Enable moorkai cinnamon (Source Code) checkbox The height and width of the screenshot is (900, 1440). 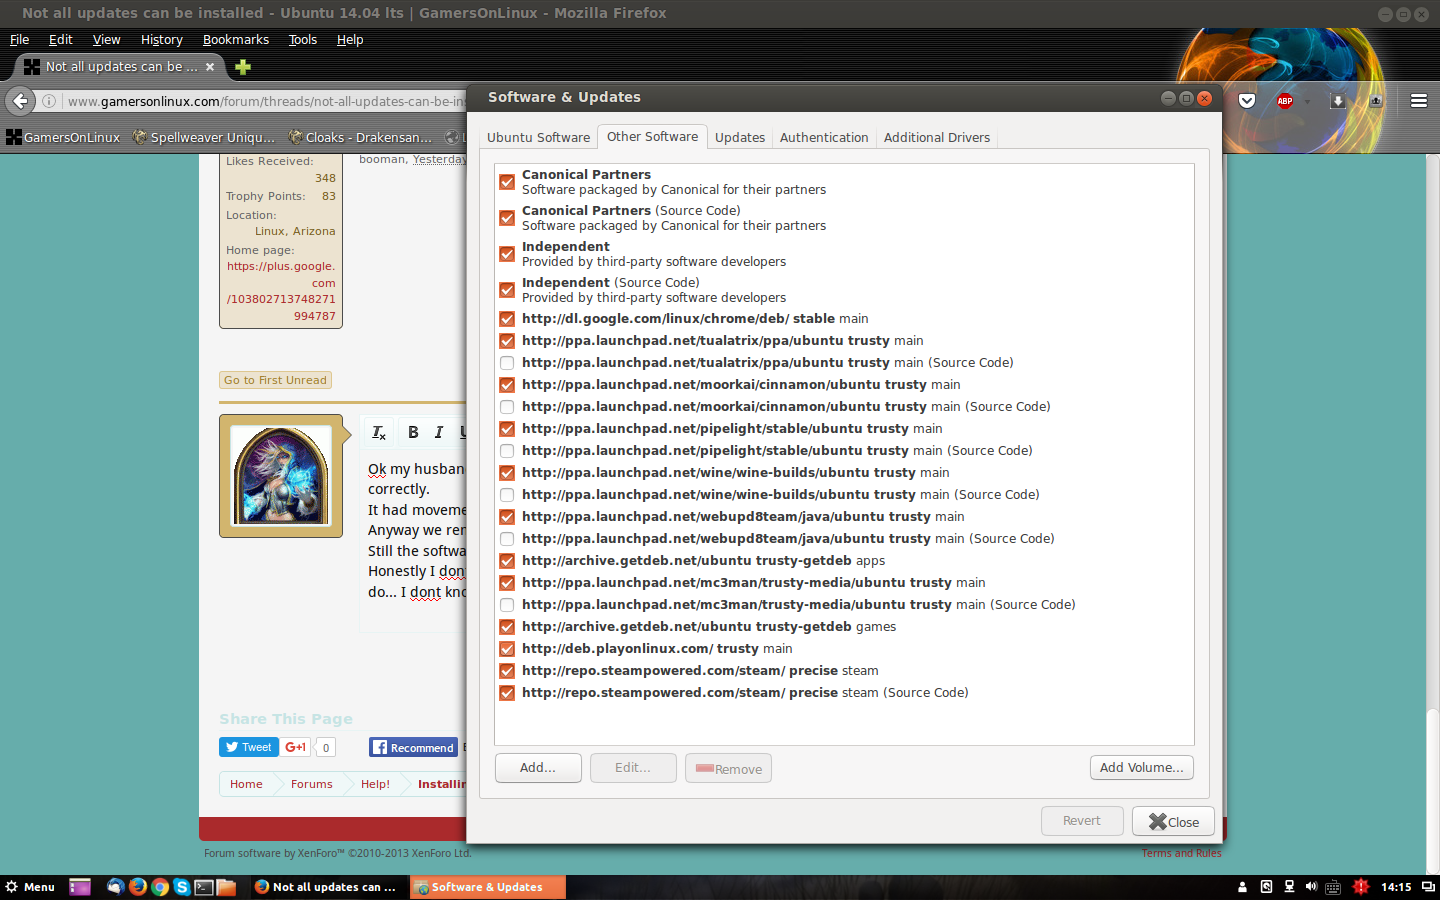pyautogui.click(x=507, y=407)
